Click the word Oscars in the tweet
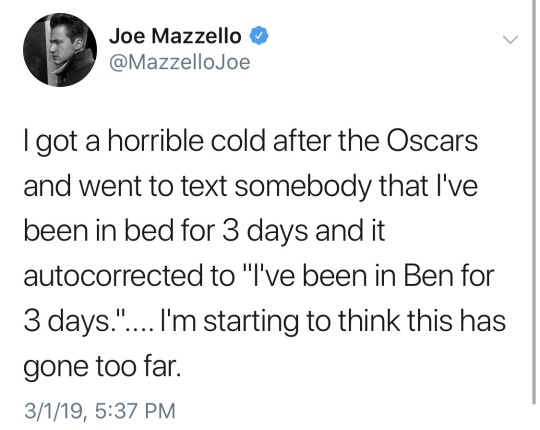This screenshot has width=540, height=430. click(432, 141)
